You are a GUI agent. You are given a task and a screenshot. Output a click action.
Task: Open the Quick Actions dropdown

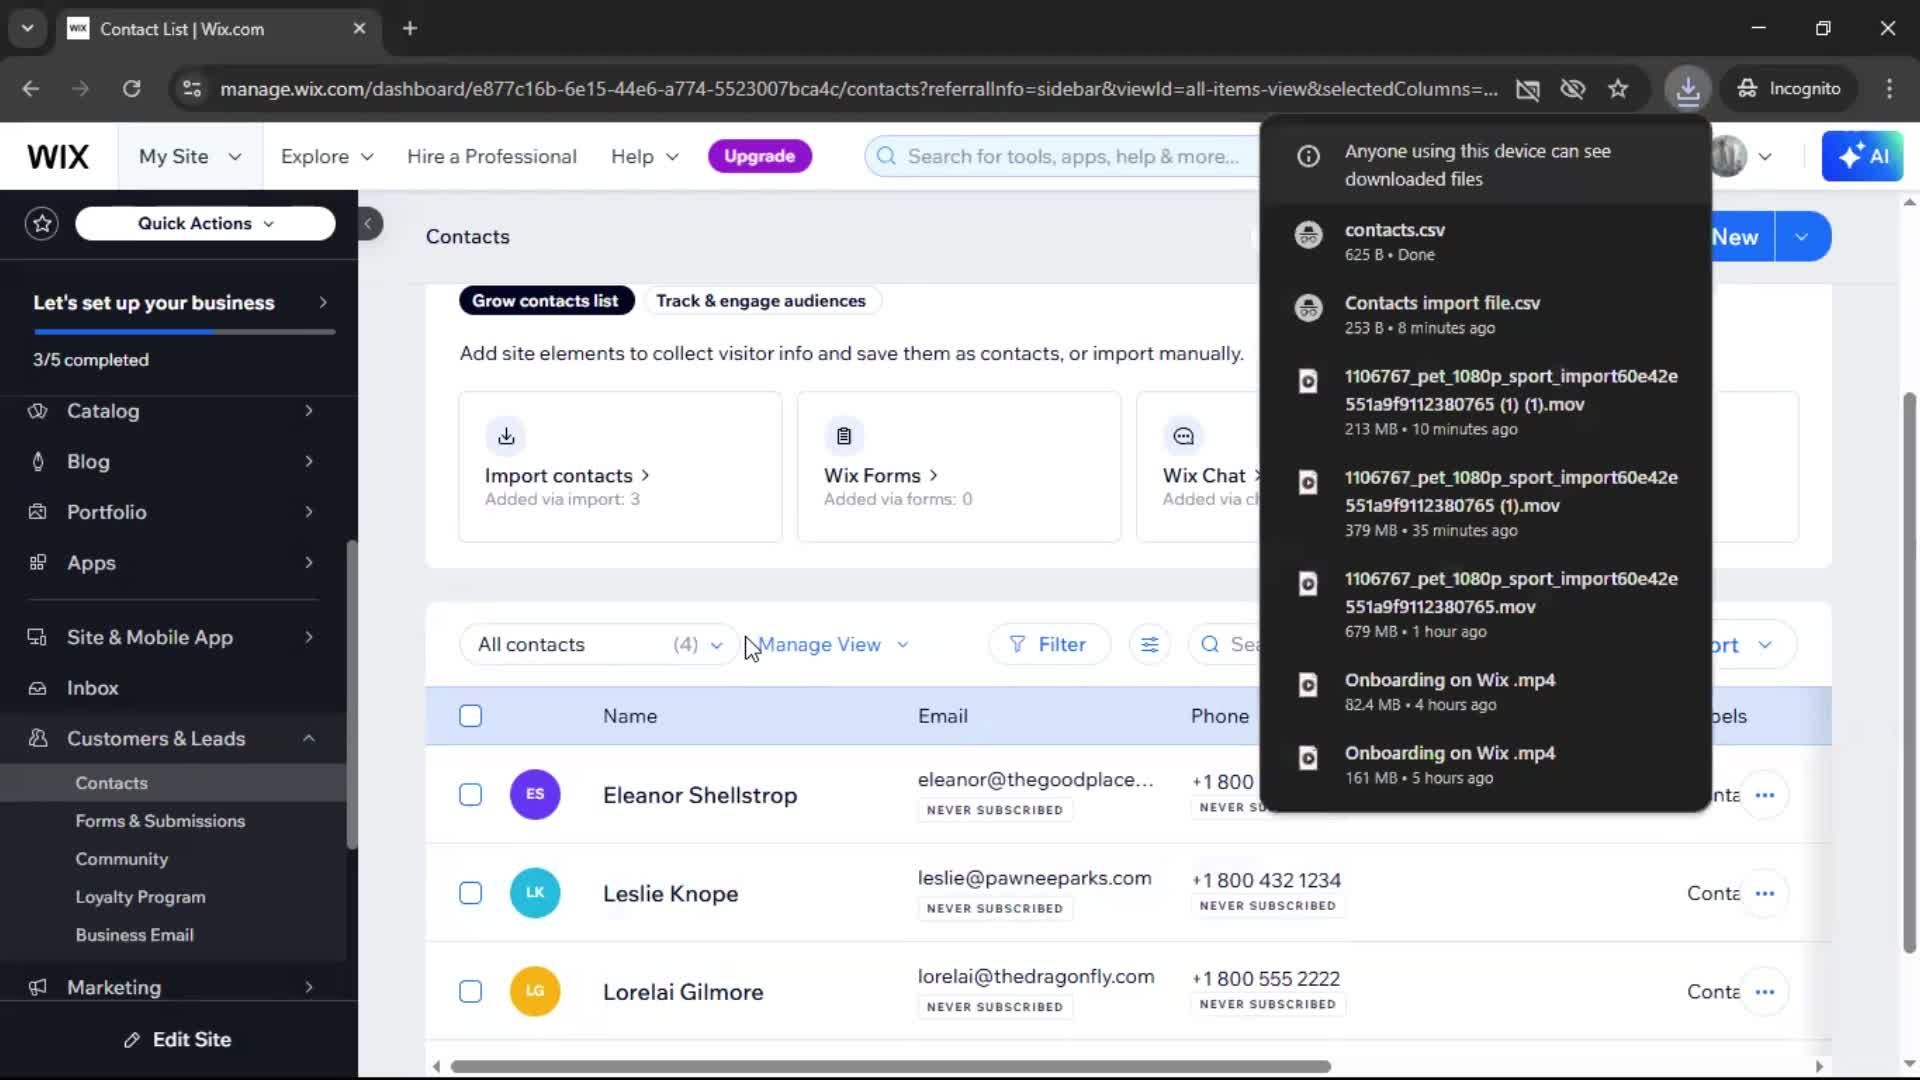[205, 223]
